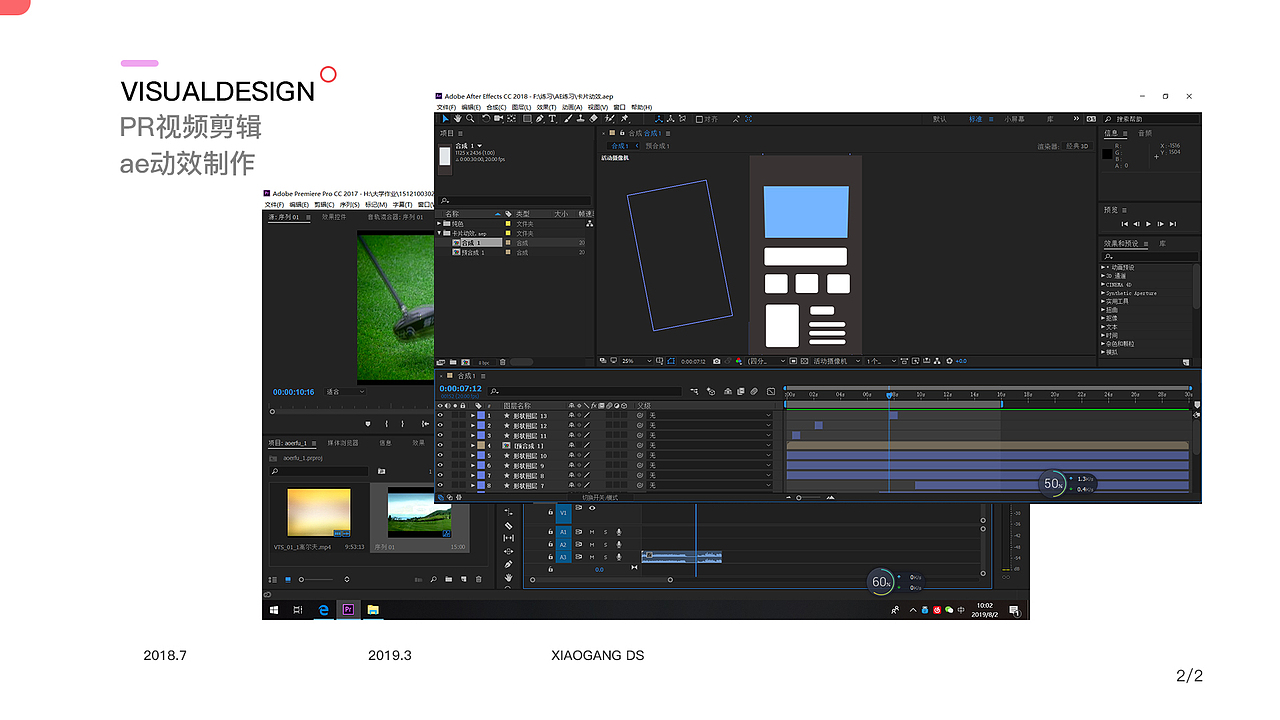1280x720 pixels.
Task: Select the 标准 workspace in After Effects
Action: [x=975, y=119]
